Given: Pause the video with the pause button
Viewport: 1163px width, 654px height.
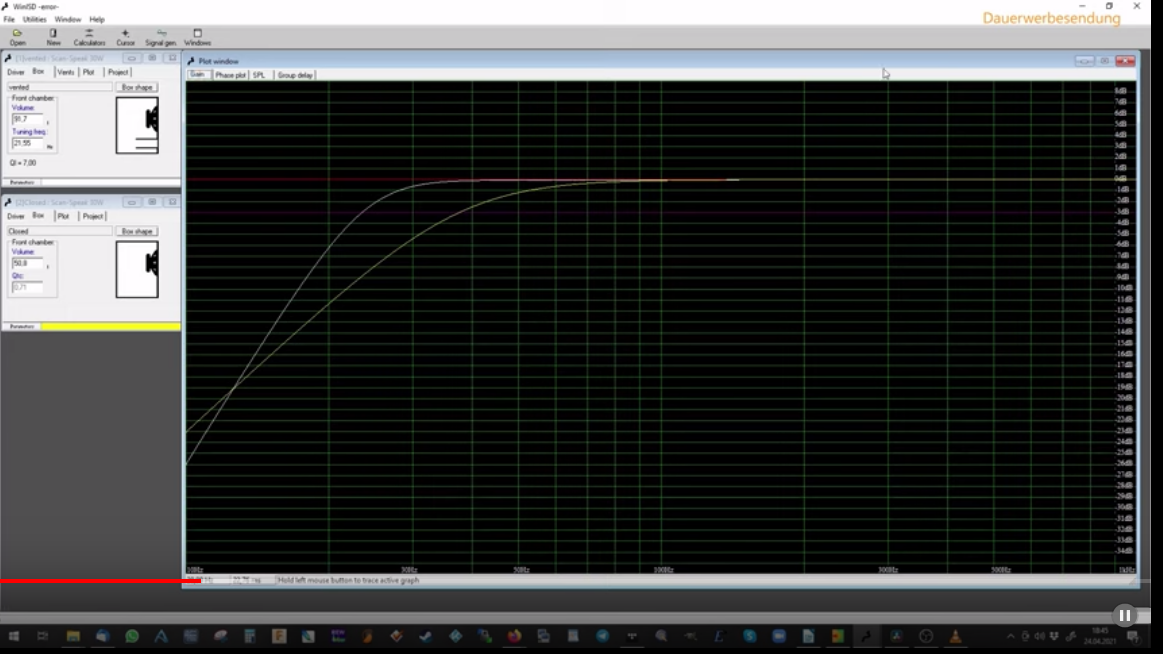Looking at the screenshot, I should (x=1124, y=615).
